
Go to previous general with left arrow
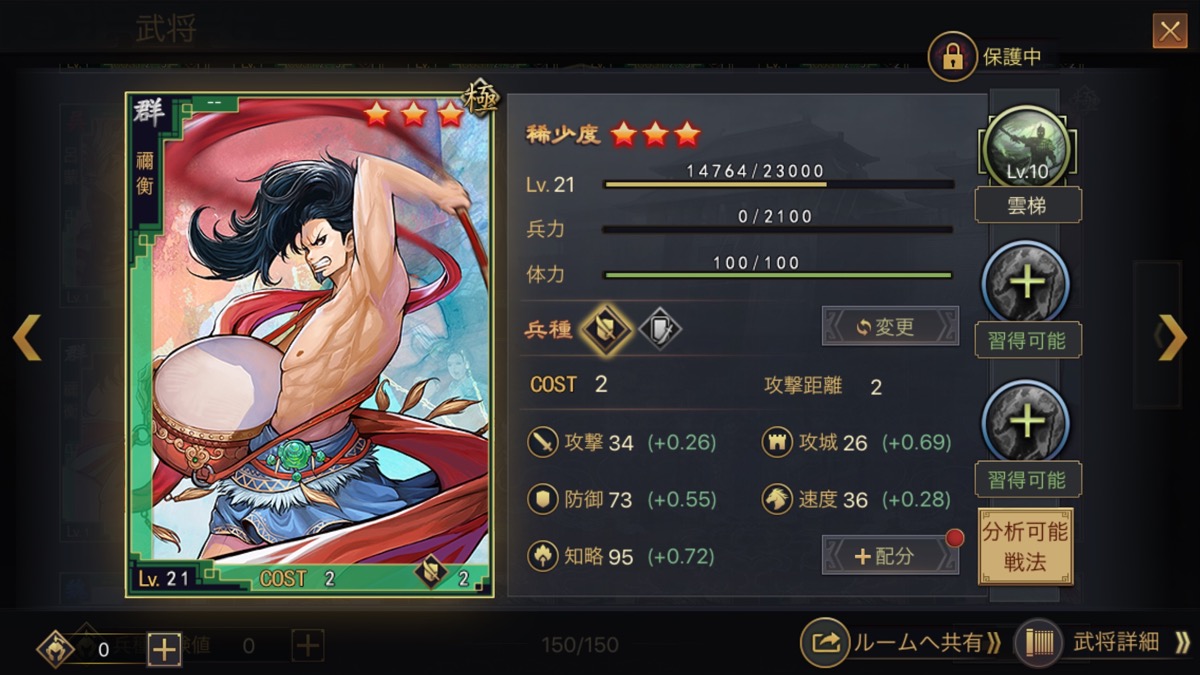pyautogui.click(x=27, y=337)
